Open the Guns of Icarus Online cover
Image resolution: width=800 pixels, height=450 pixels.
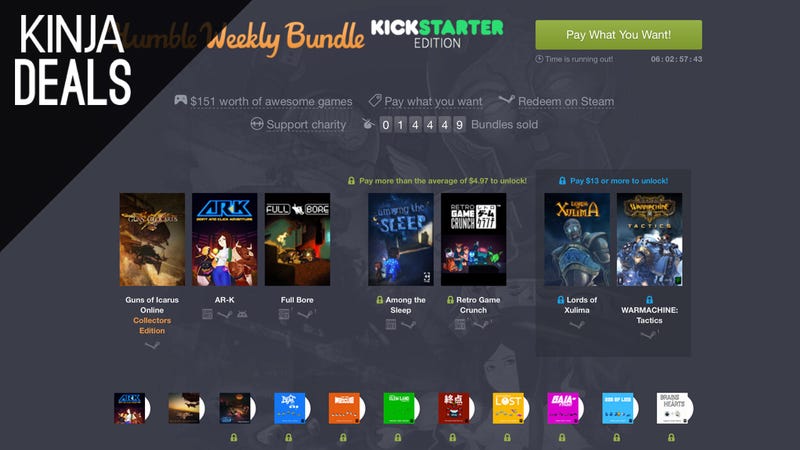pyautogui.click(x=152, y=239)
